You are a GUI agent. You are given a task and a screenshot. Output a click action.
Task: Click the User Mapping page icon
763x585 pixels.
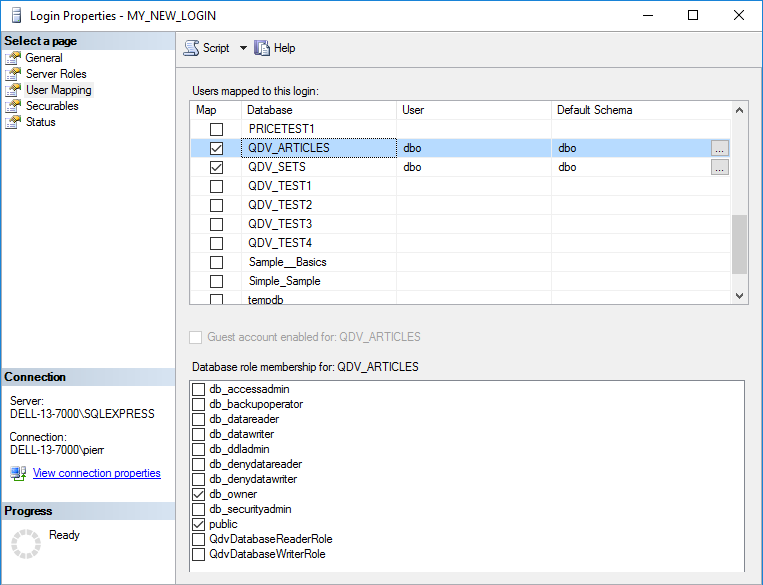pyautogui.click(x=13, y=90)
